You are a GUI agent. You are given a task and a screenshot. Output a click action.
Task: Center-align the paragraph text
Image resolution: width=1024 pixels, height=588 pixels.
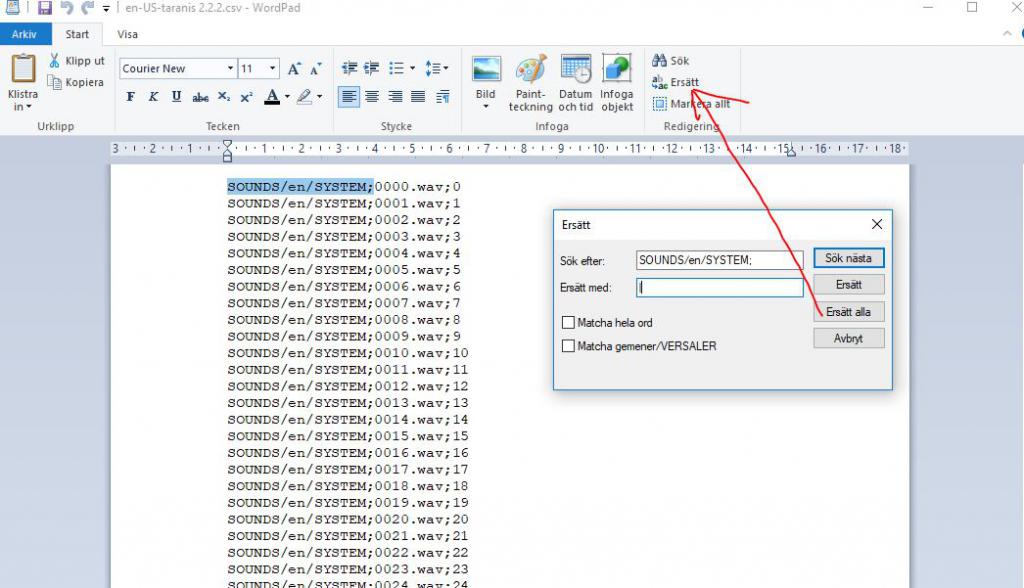[x=372, y=97]
